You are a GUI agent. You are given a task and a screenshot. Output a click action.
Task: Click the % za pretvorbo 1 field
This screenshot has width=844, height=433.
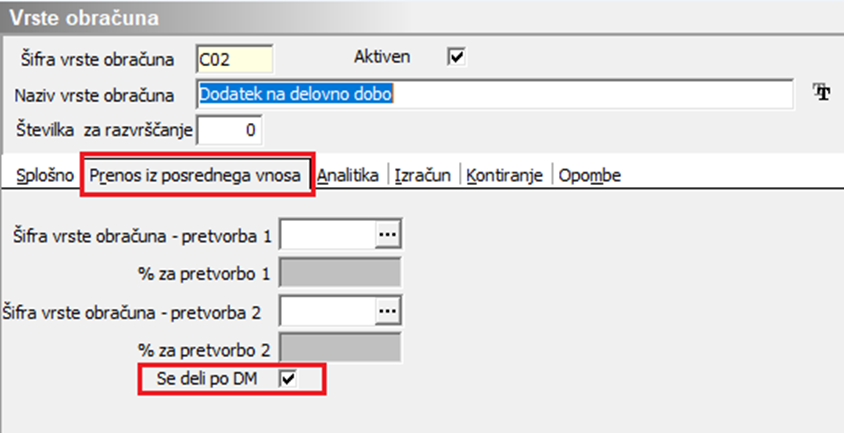click(x=340, y=272)
